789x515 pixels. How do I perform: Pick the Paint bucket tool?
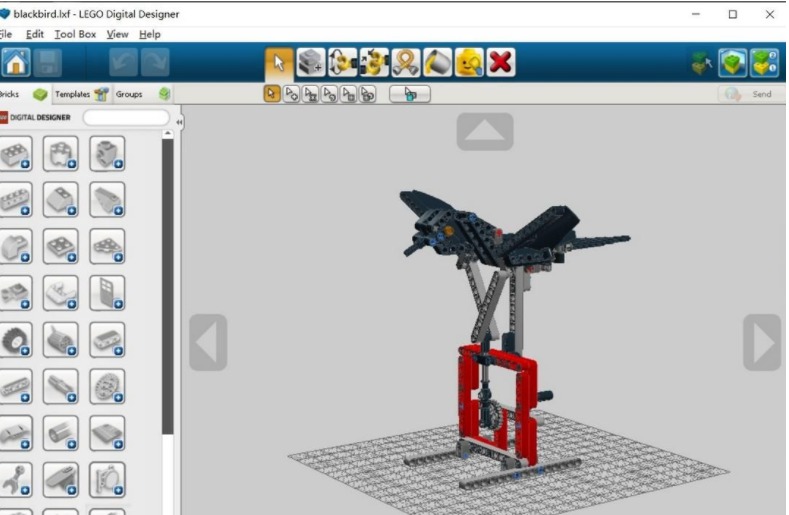437,63
